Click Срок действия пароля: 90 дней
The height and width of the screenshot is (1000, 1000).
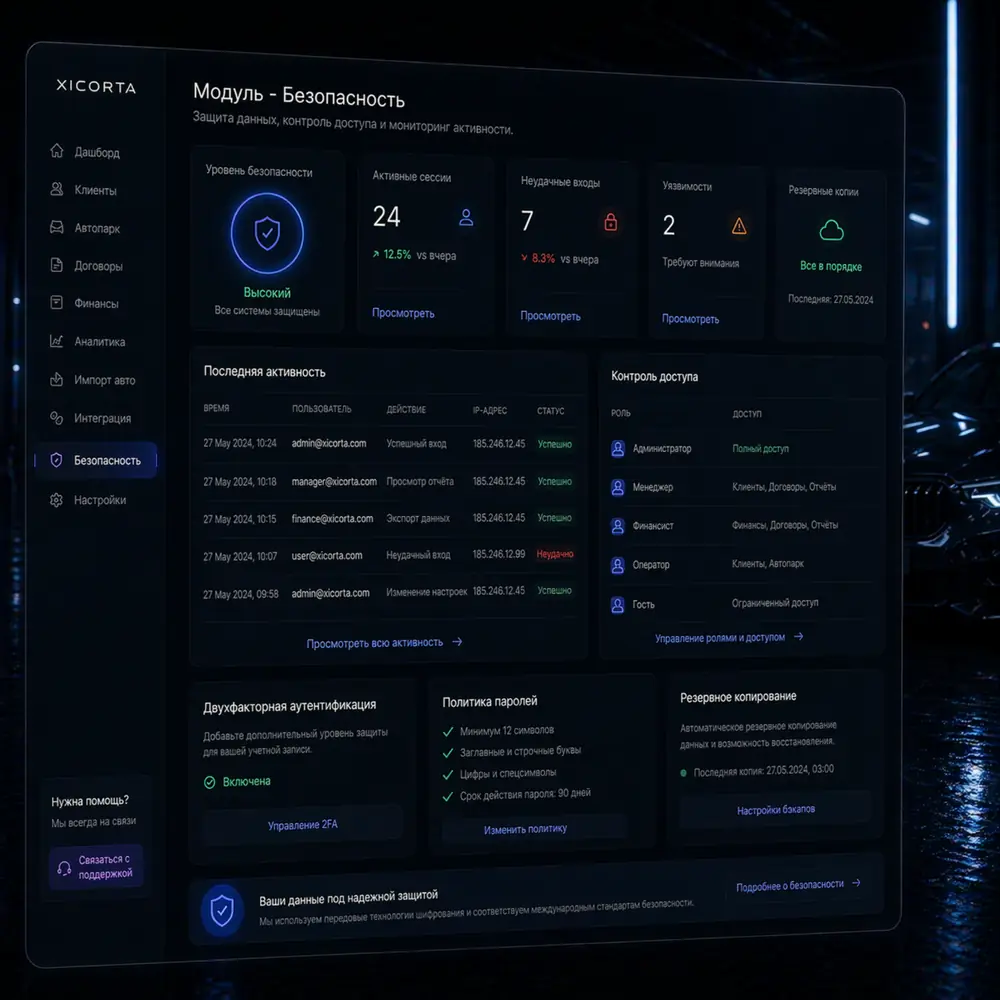pos(526,794)
